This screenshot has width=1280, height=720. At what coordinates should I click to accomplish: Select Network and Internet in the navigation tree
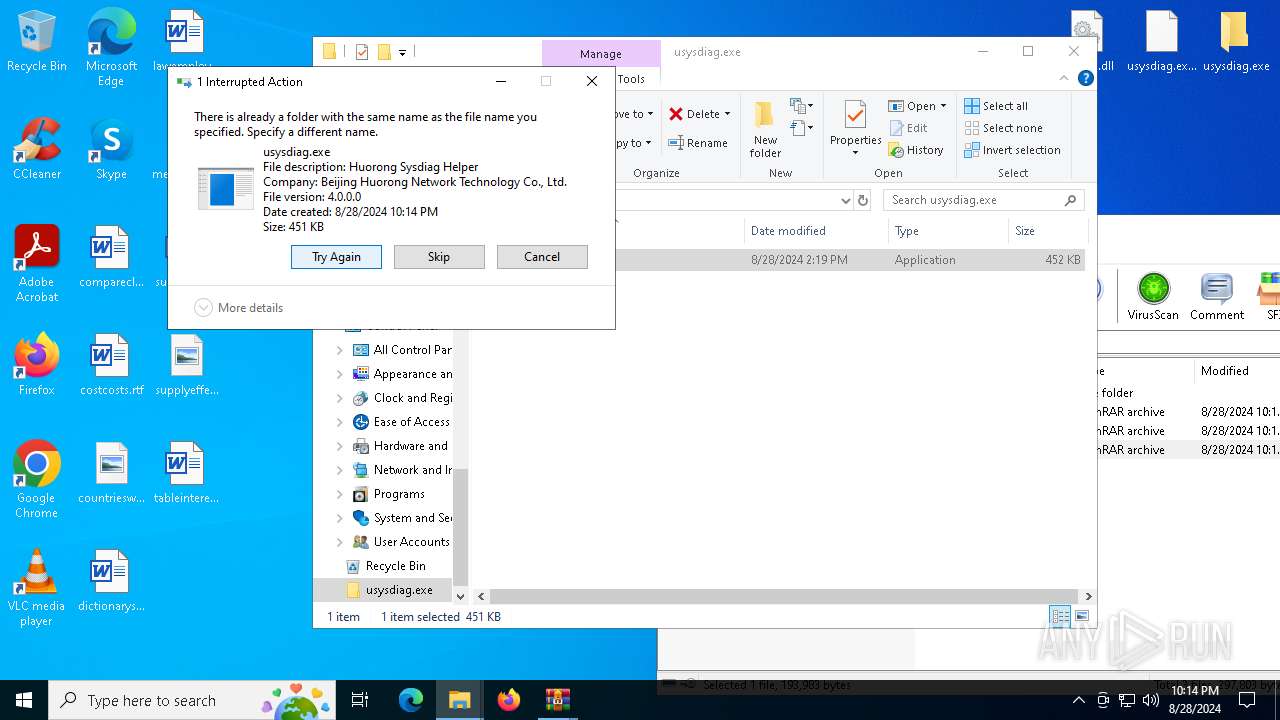click(x=402, y=470)
